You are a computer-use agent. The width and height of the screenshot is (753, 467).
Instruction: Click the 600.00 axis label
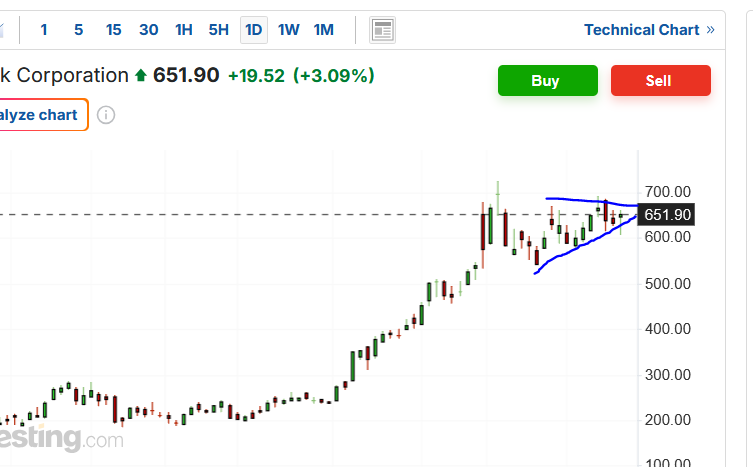[x=668, y=237]
